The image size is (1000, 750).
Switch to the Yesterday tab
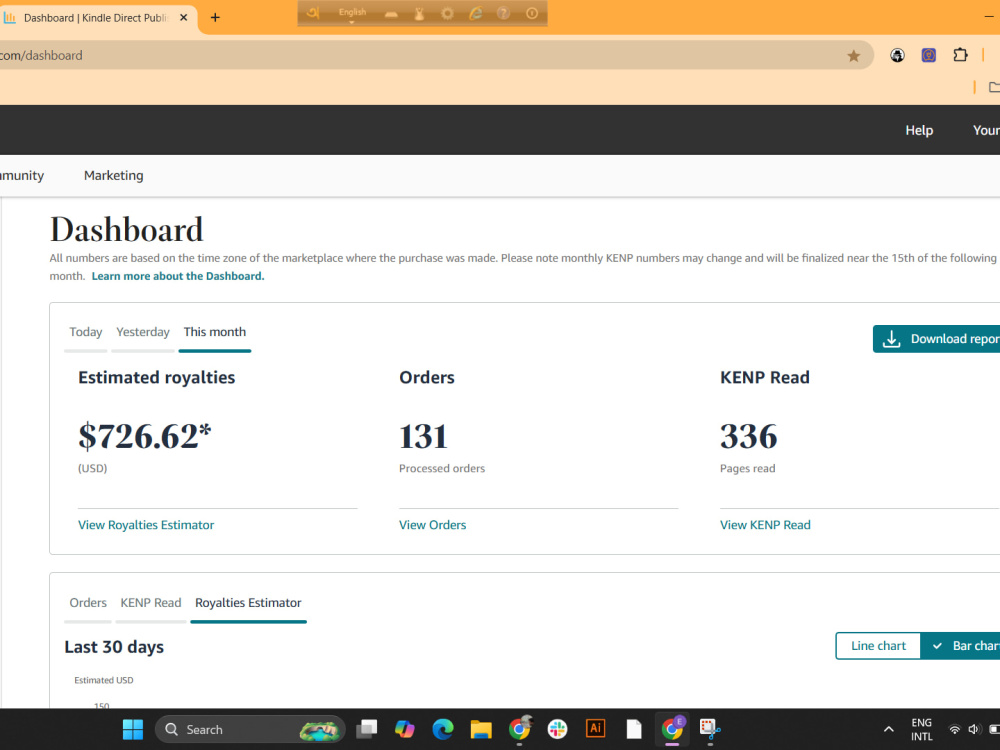[143, 332]
